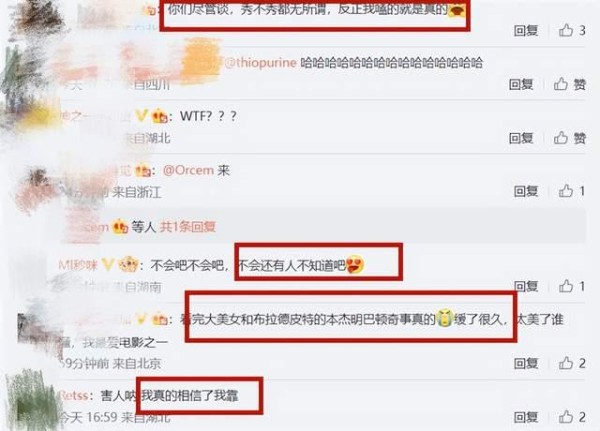Reply to the 本杰明巴顿奇事 comment
Viewport: 600px width, 431px height.
[x=526, y=363]
